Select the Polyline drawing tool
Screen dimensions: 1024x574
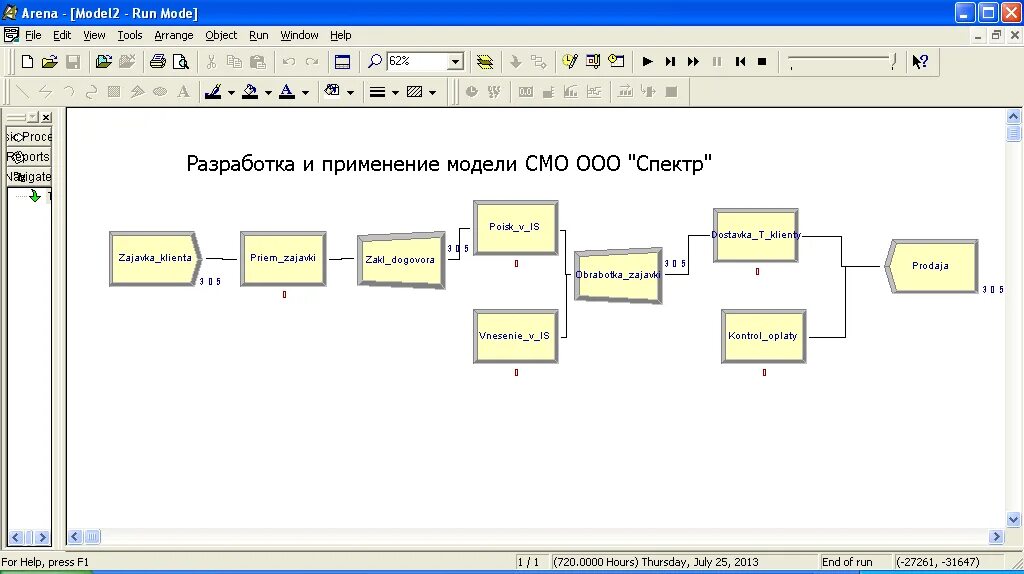click(x=45, y=92)
